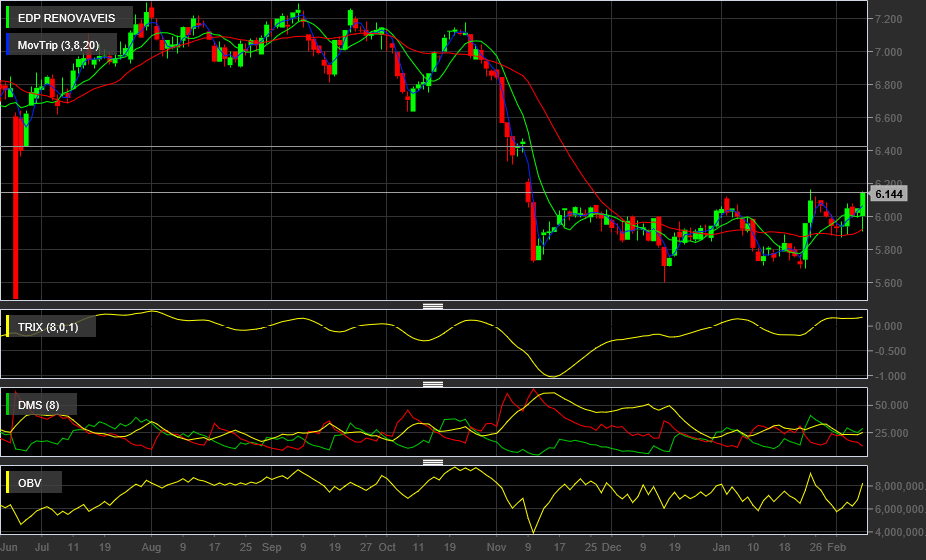Image resolution: width=926 pixels, height=560 pixels.
Task: Click the Nov label on the time axis
Action: pyautogui.click(x=496, y=547)
